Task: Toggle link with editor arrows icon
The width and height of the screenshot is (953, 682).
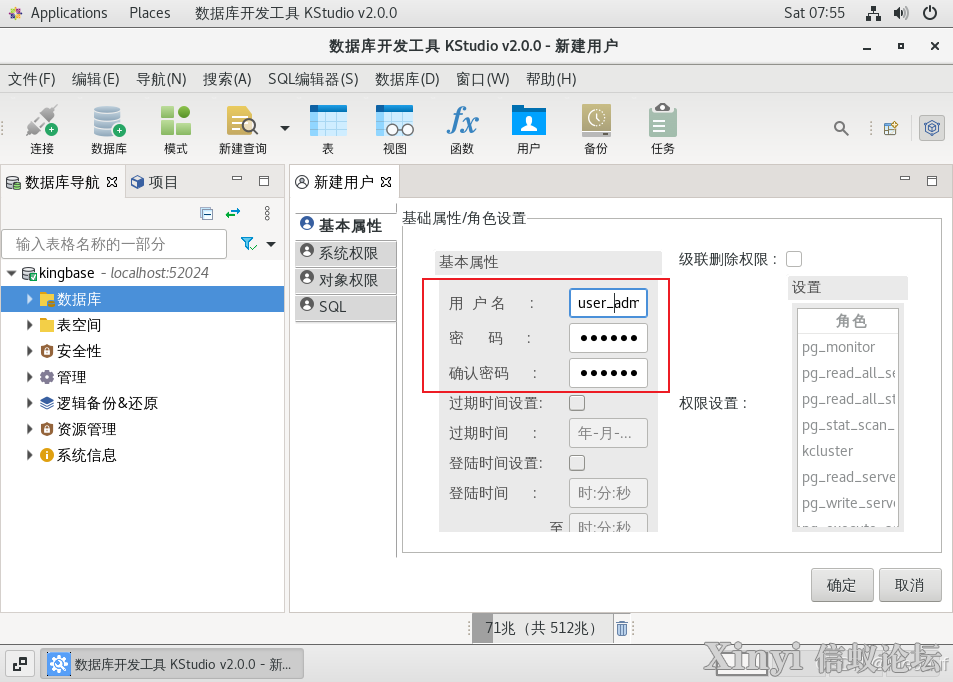Action: [233, 213]
